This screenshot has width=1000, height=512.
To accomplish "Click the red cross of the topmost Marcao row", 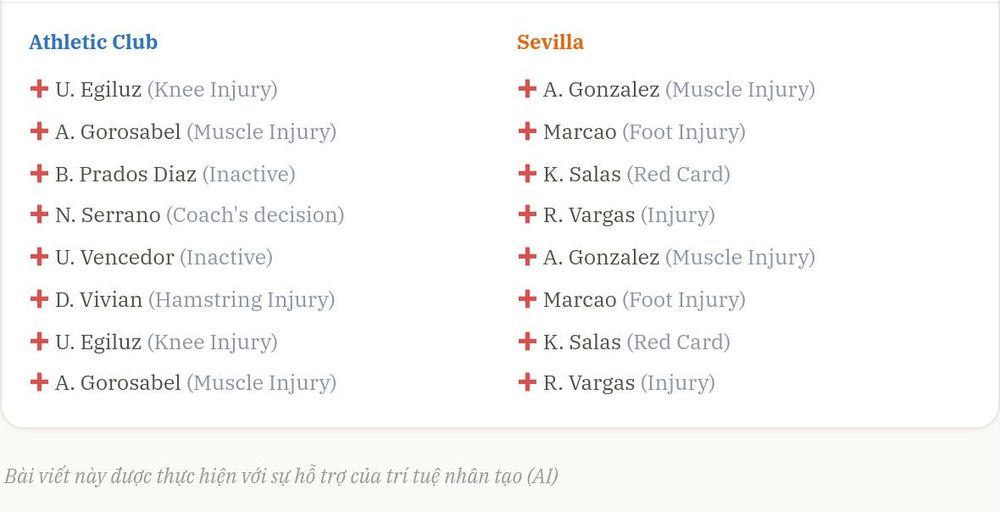I will [x=527, y=131].
